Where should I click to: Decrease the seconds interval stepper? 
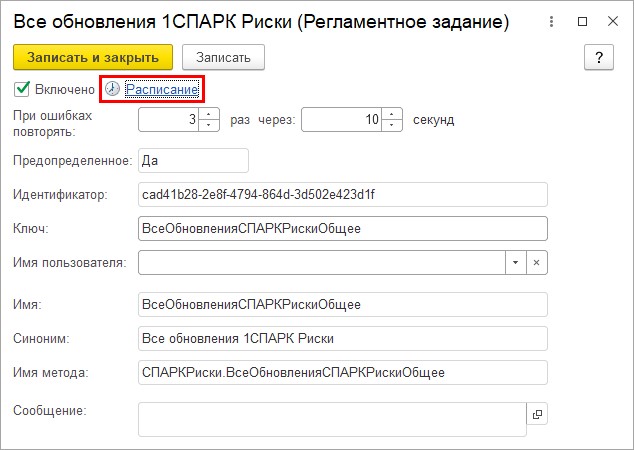pos(391,125)
